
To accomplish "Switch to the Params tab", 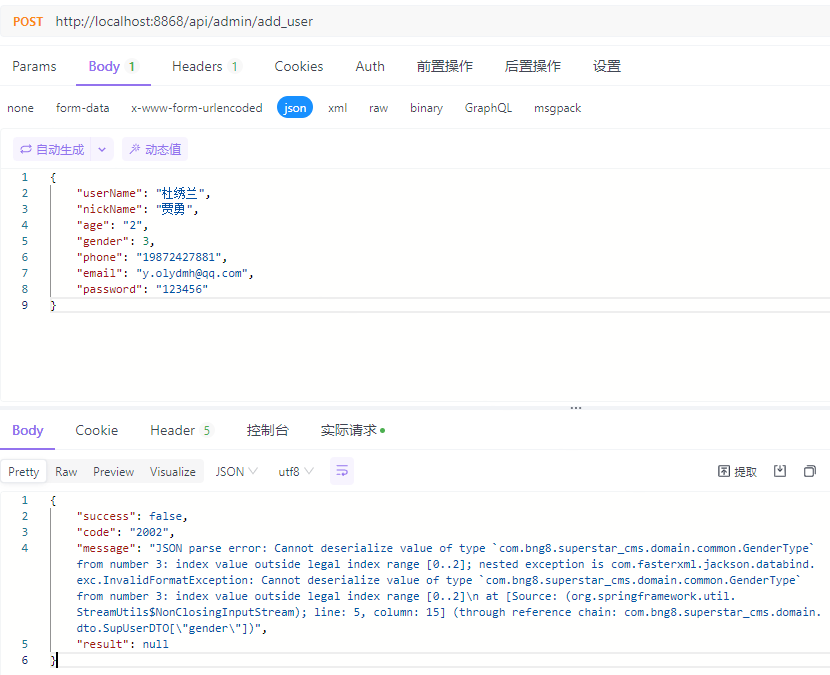I will coord(34,66).
